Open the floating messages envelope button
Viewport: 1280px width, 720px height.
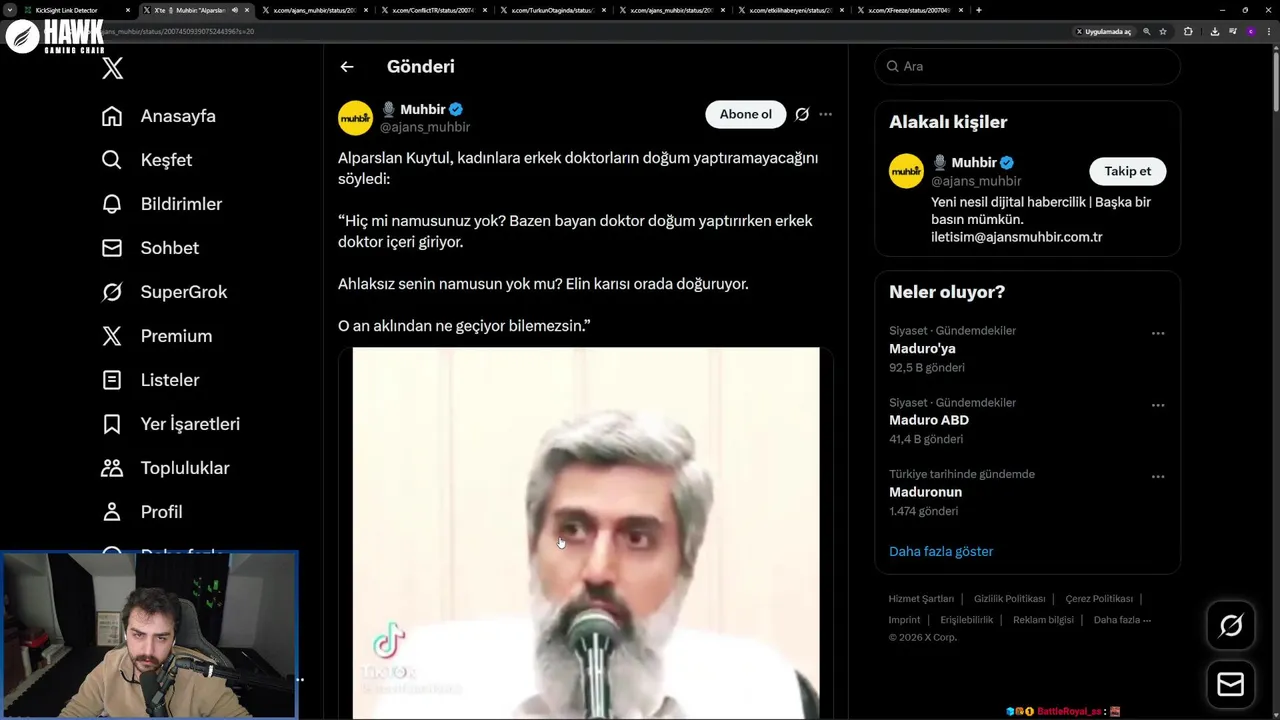coord(1231,685)
